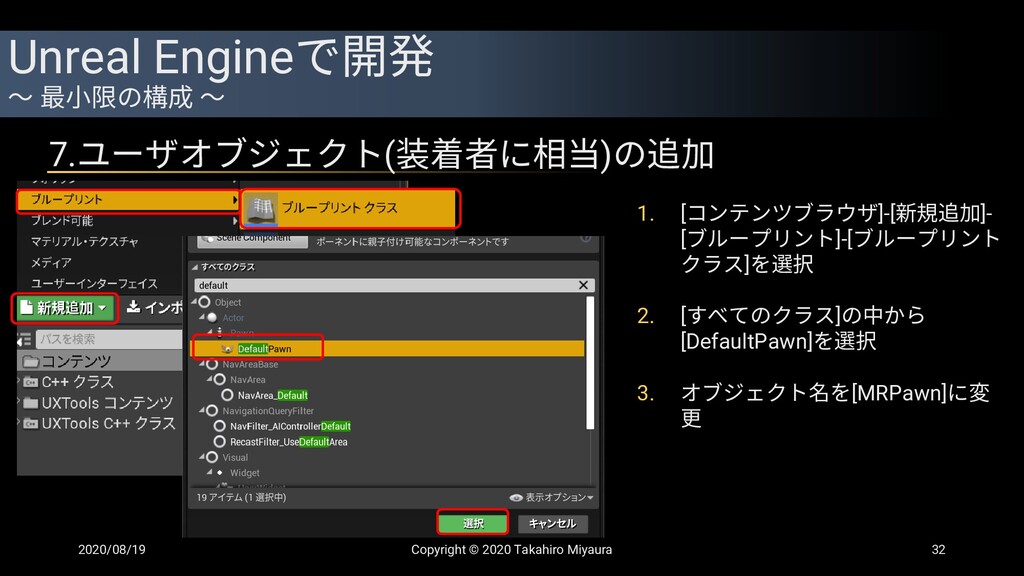Click the 新規追加 button
The width and height of the screenshot is (1024, 576).
pyautogui.click(x=65, y=308)
